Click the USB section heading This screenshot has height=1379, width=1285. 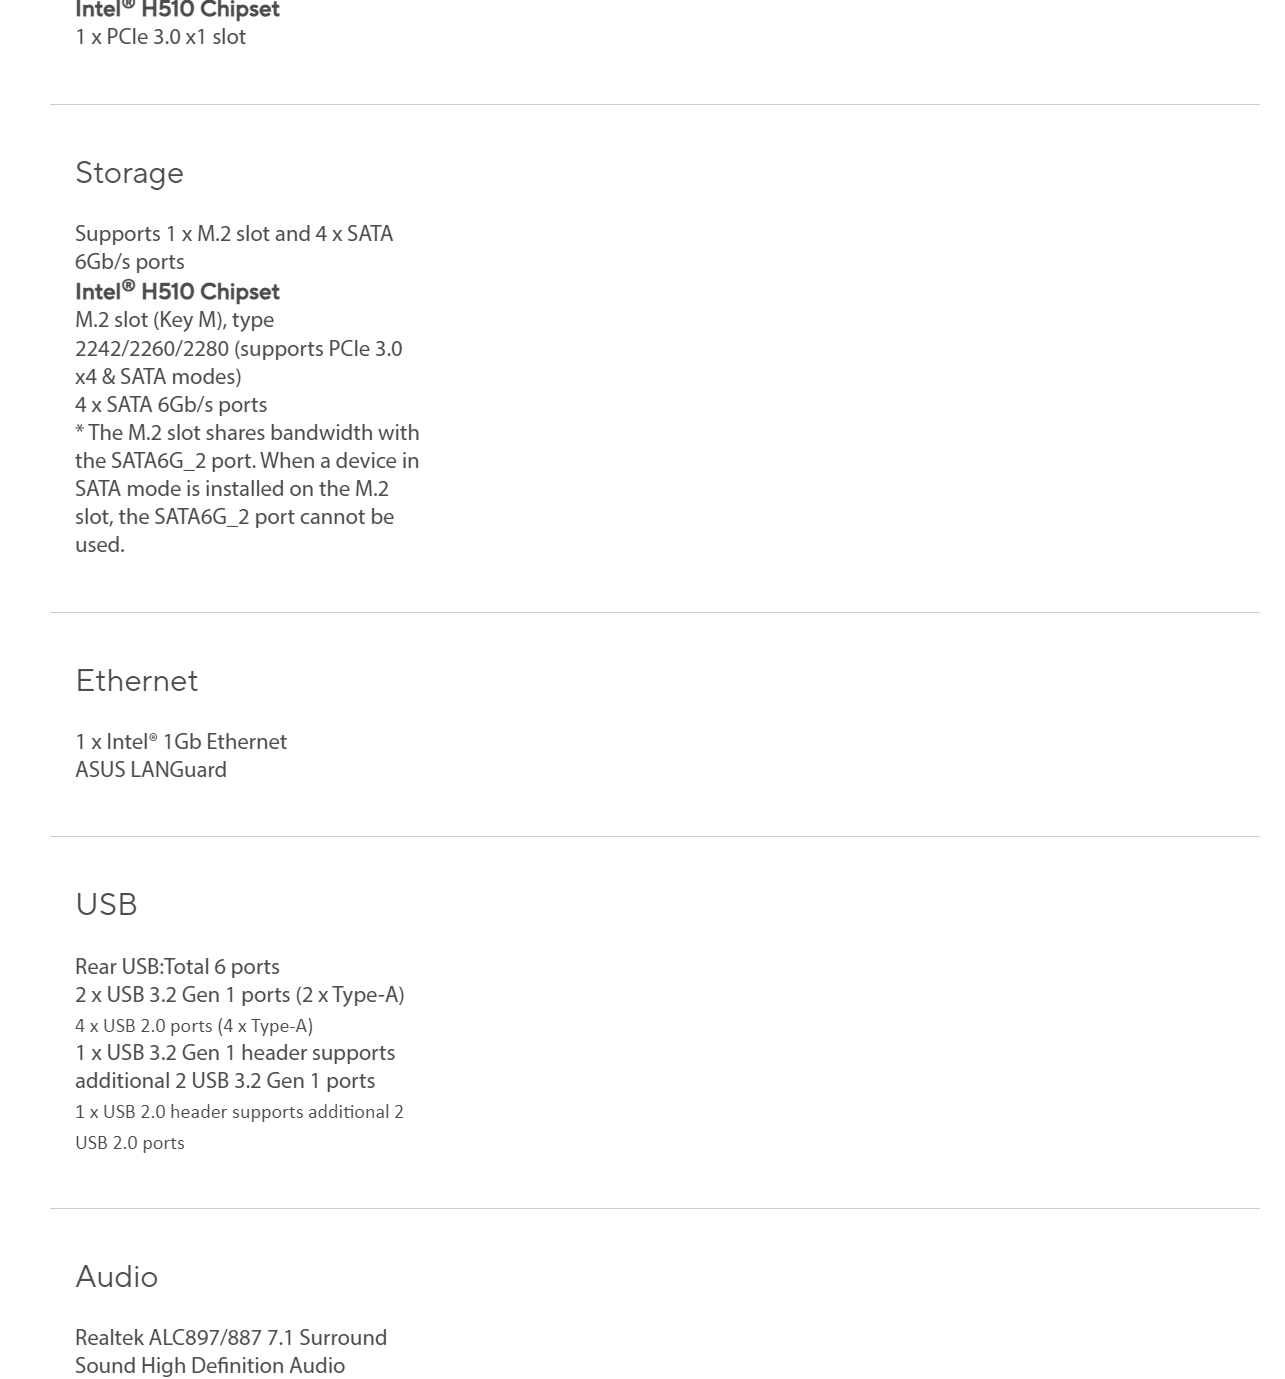(x=106, y=905)
